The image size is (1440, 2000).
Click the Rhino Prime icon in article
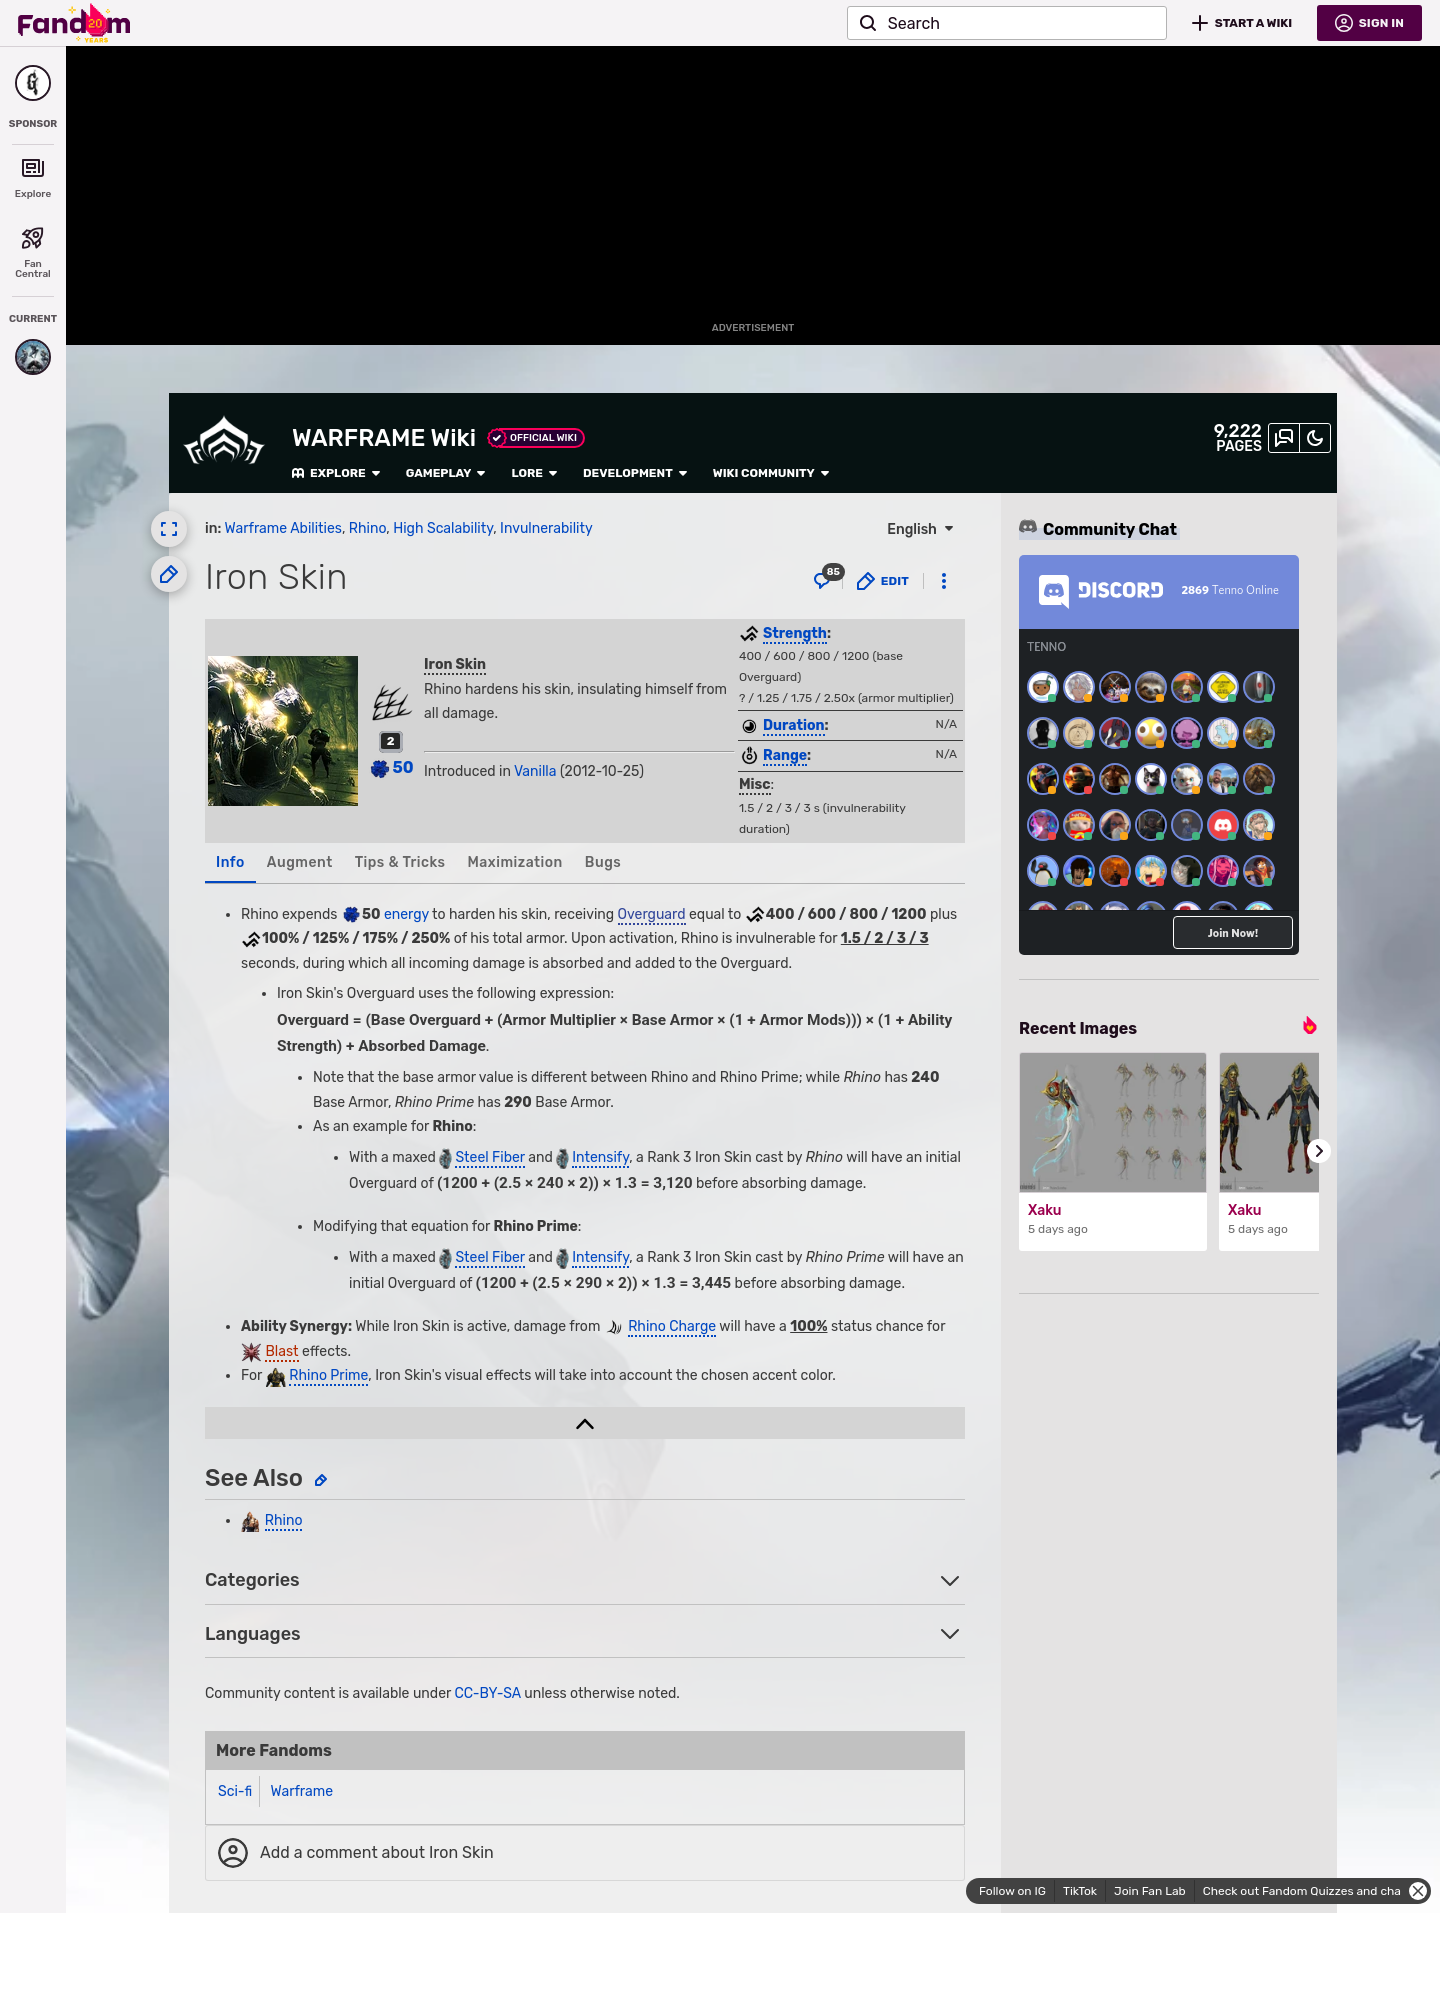tap(276, 1377)
